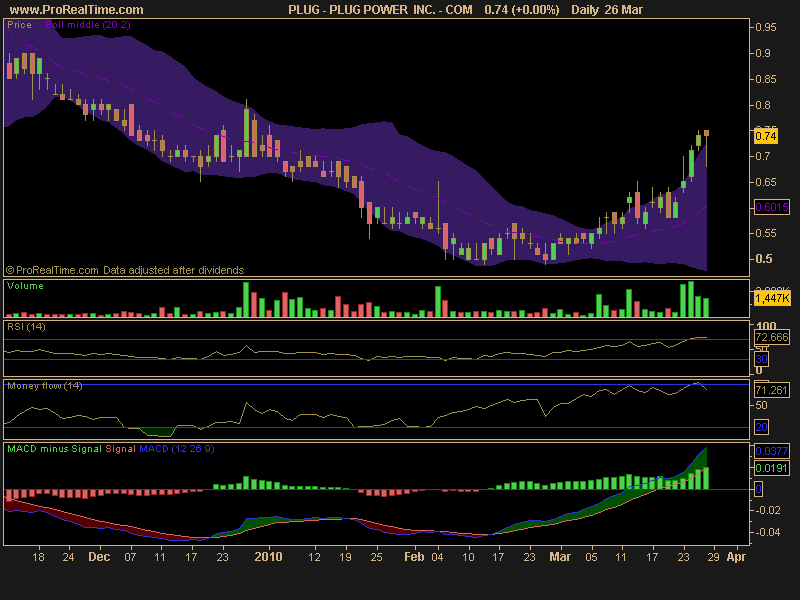Viewport: 800px width, 600px height.
Task: Select the Boll middle (20 2) label
Action: 88,24
